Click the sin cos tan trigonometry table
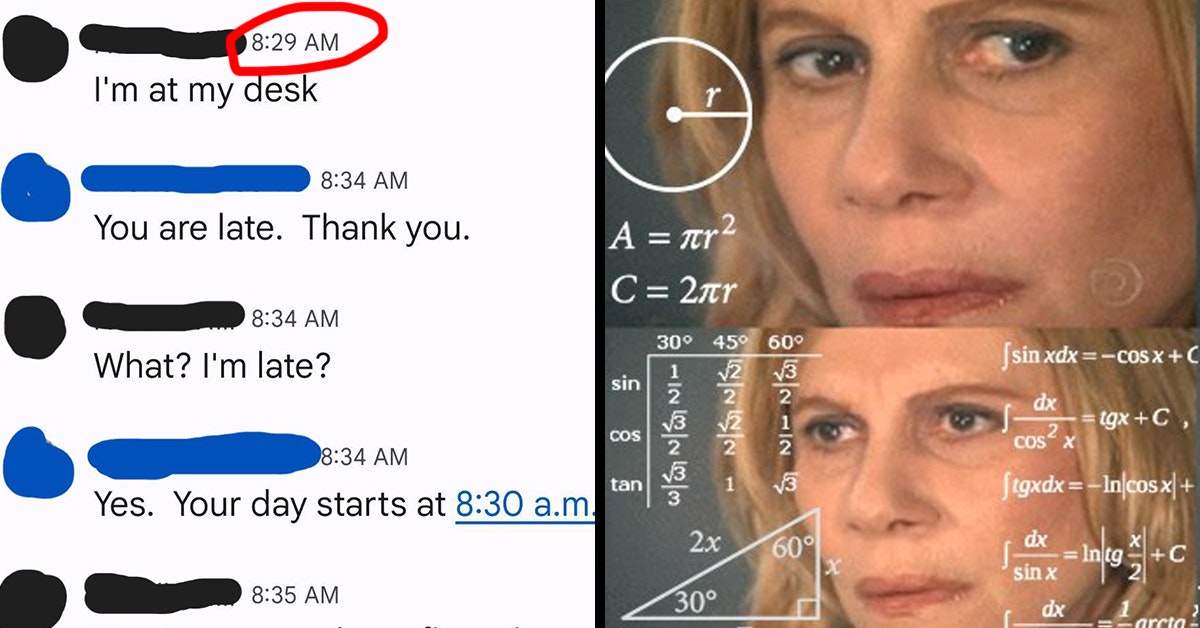The width and height of the screenshot is (1200, 628). [714, 419]
